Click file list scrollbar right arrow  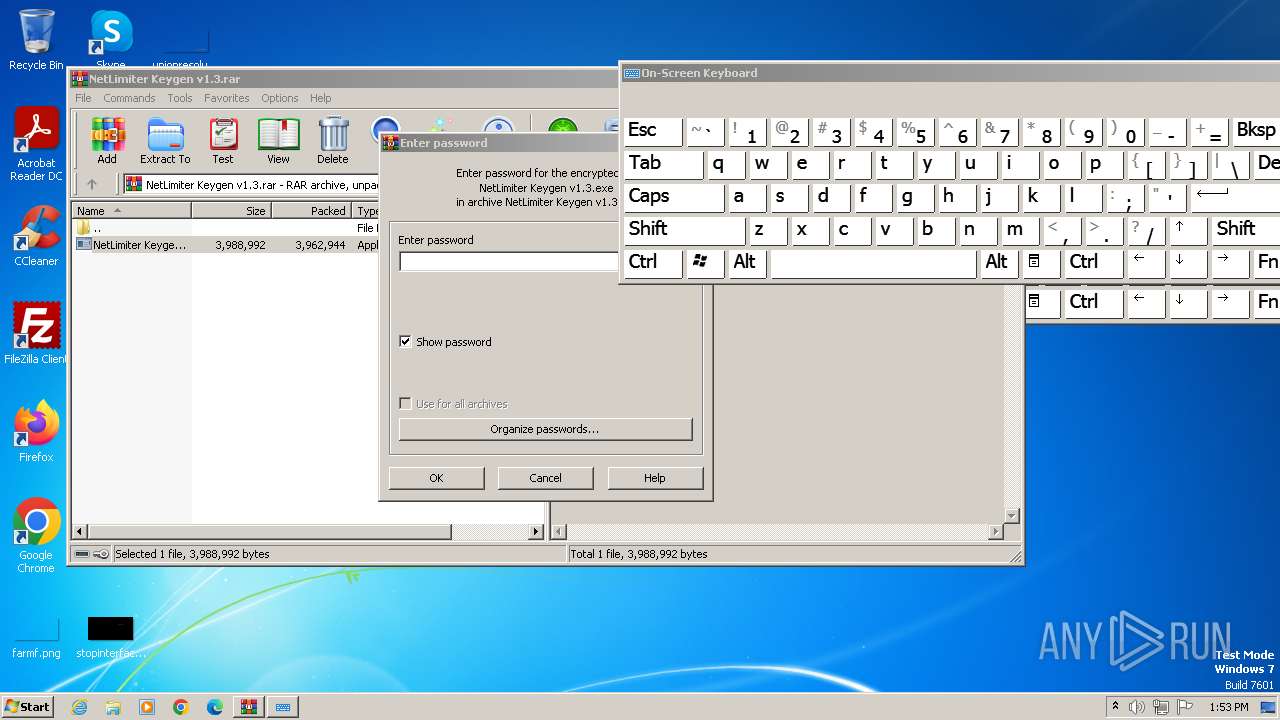click(536, 532)
